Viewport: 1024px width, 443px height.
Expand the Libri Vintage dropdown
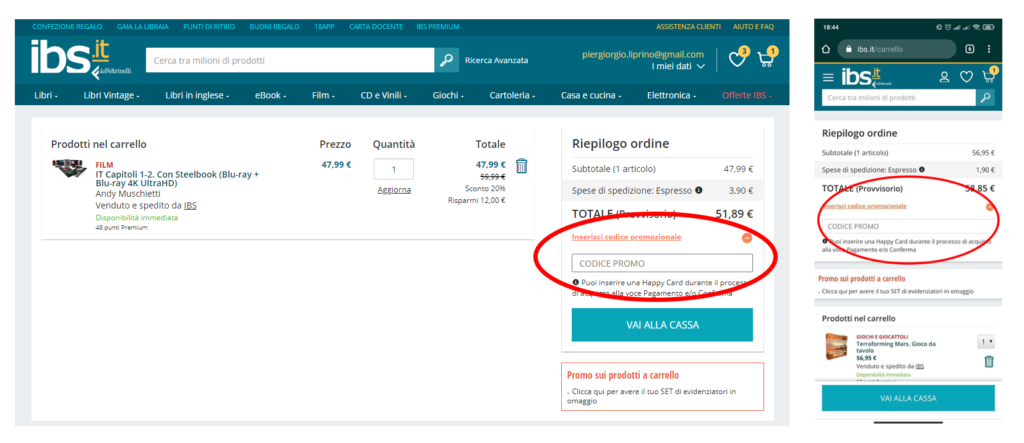[112, 95]
